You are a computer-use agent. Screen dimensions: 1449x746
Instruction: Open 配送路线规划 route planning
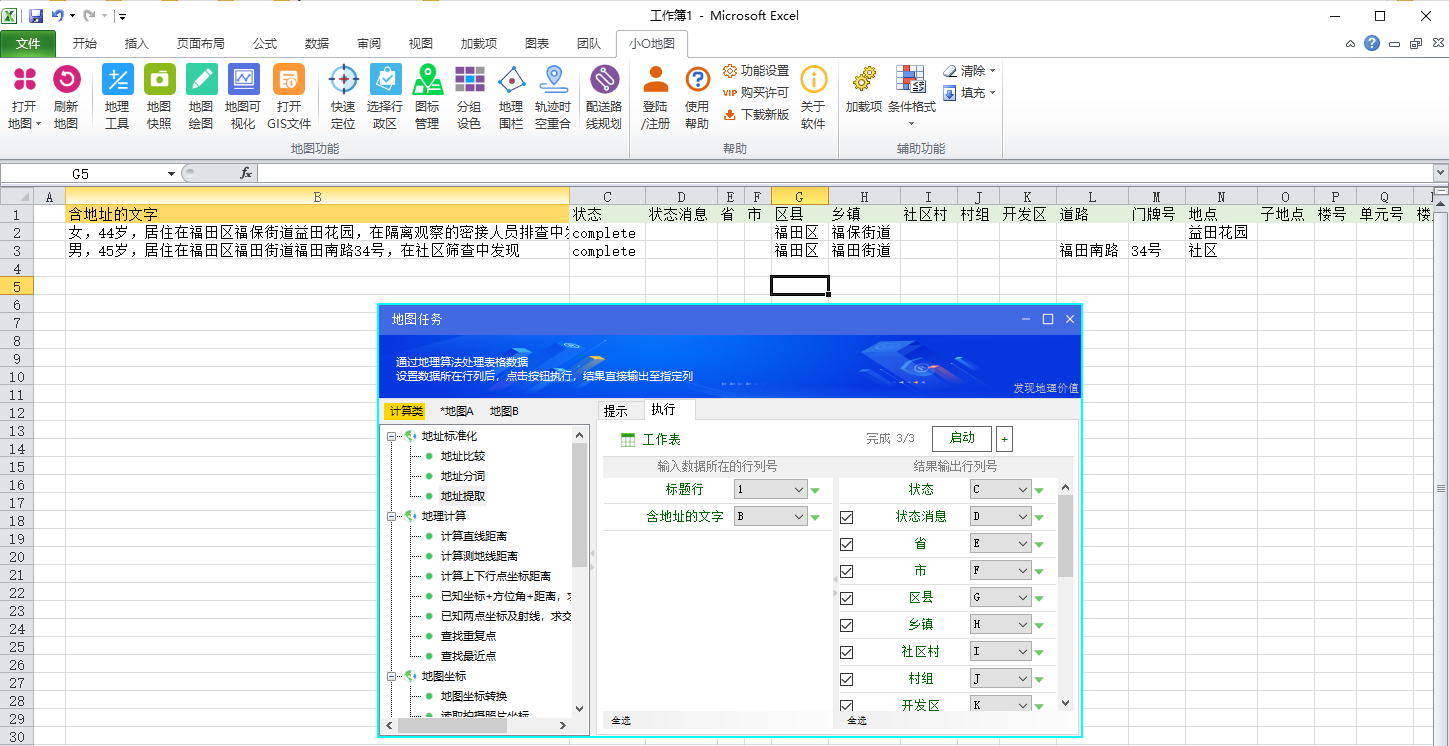604,97
